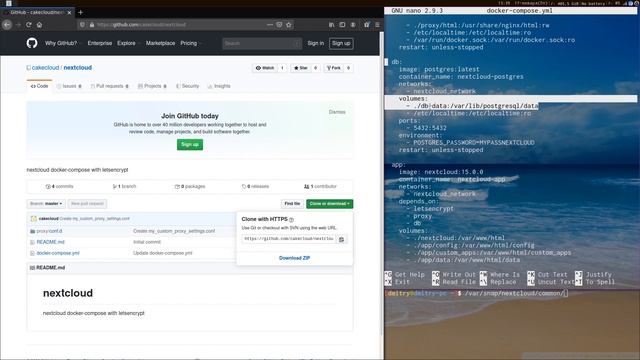Expand the Pricing menu
Viewport: 640px width, 360px height.
[190, 43]
